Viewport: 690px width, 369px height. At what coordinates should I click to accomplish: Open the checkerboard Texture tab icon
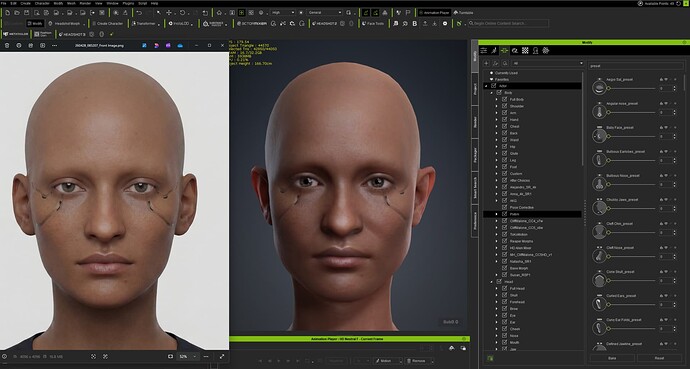tap(525, 51)
